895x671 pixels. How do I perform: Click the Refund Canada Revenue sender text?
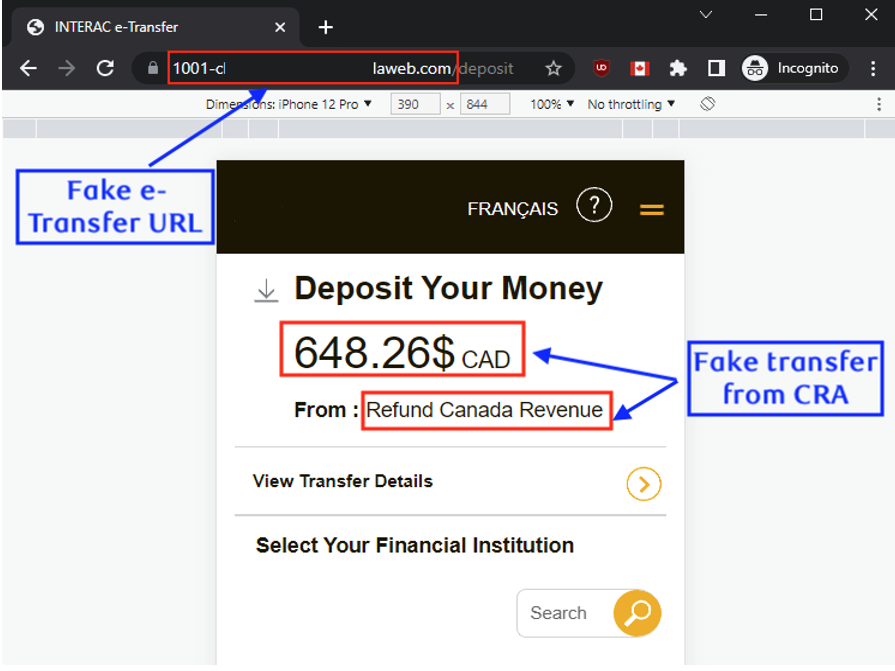[x=485, y=410]
